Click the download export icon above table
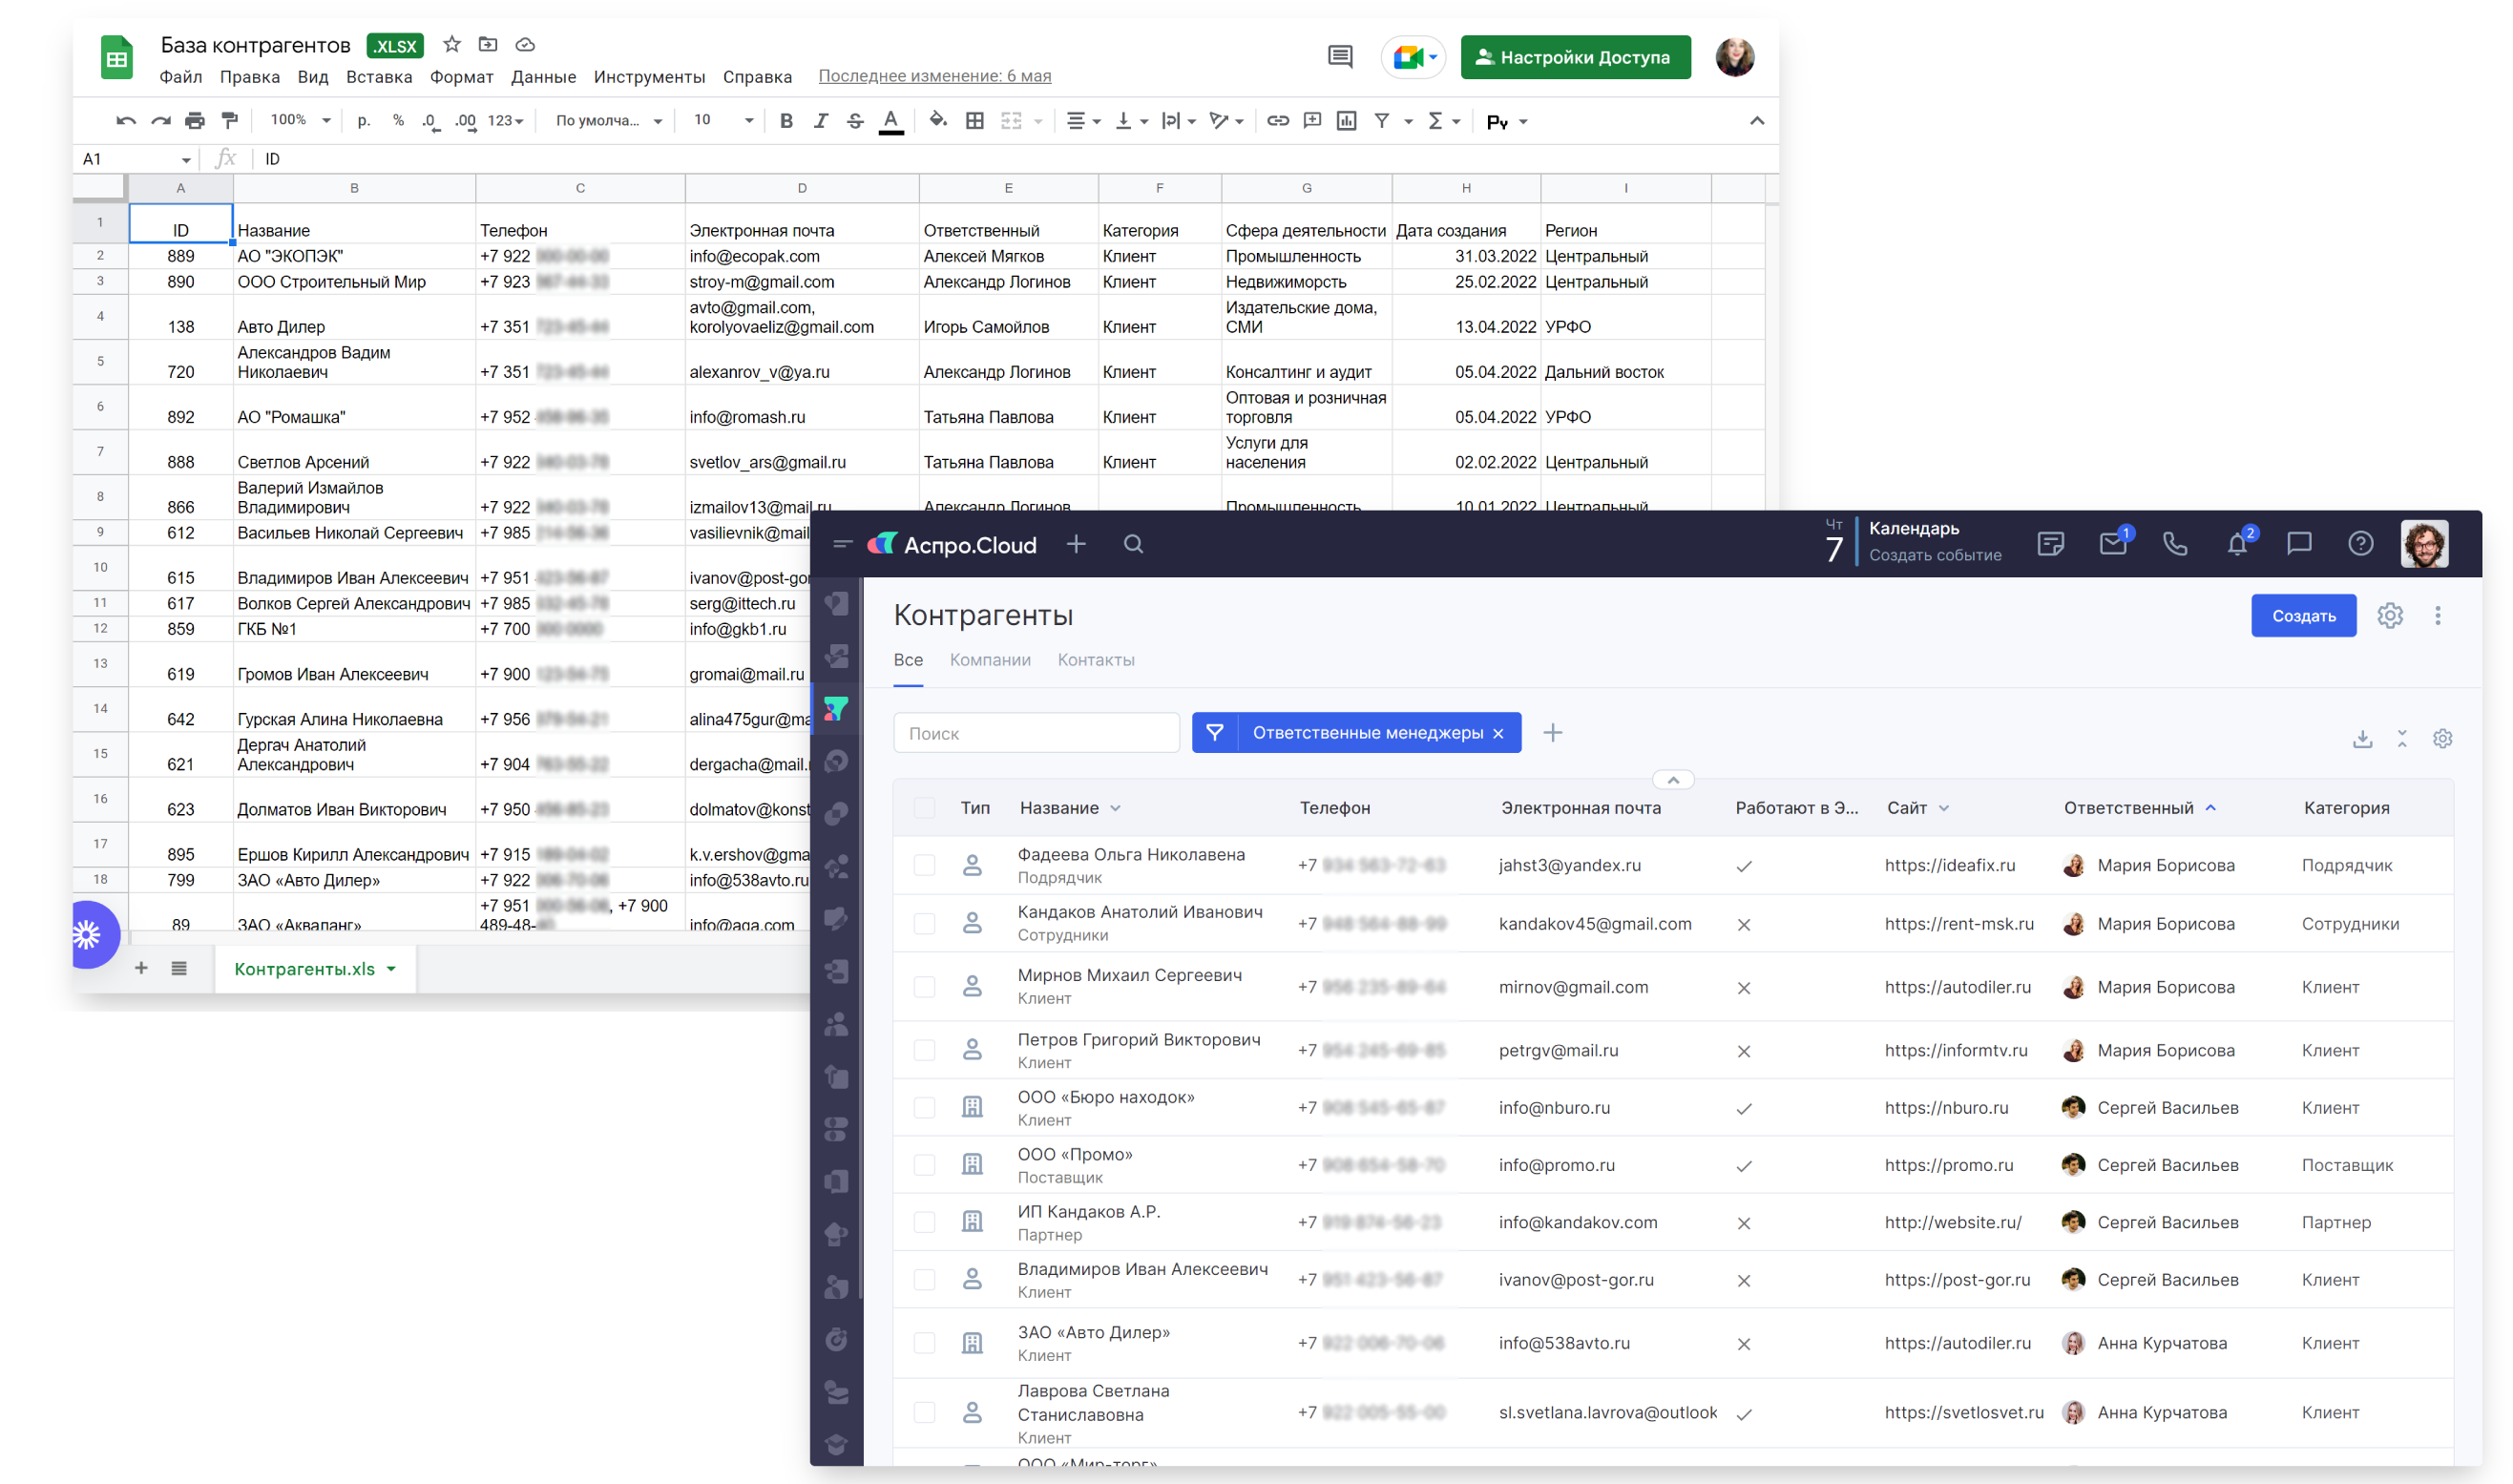 click(2362, 739)
